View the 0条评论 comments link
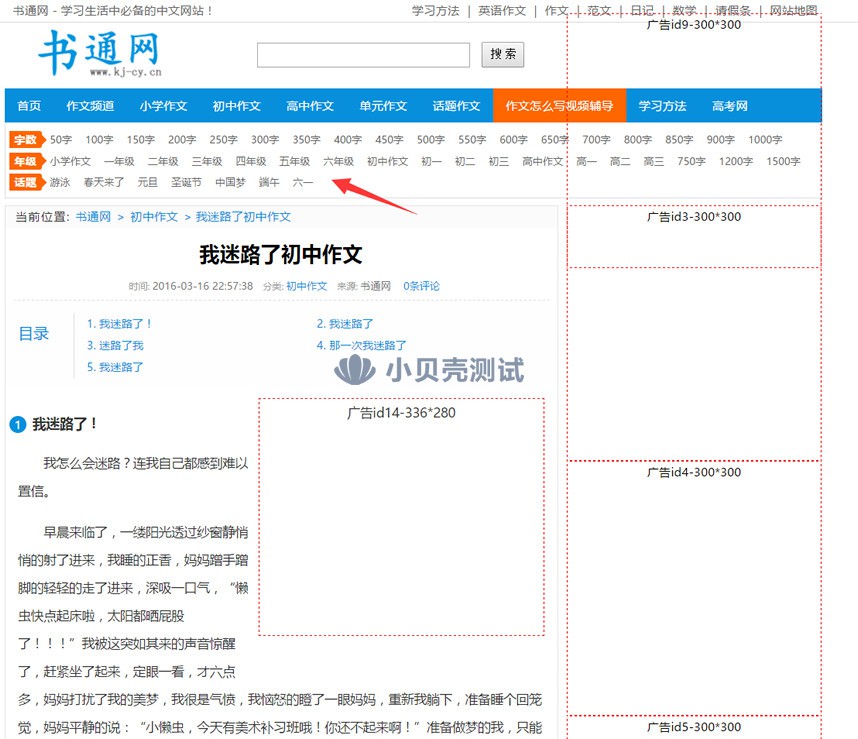Viewport: 858px width, 739px height. point(421,286)
